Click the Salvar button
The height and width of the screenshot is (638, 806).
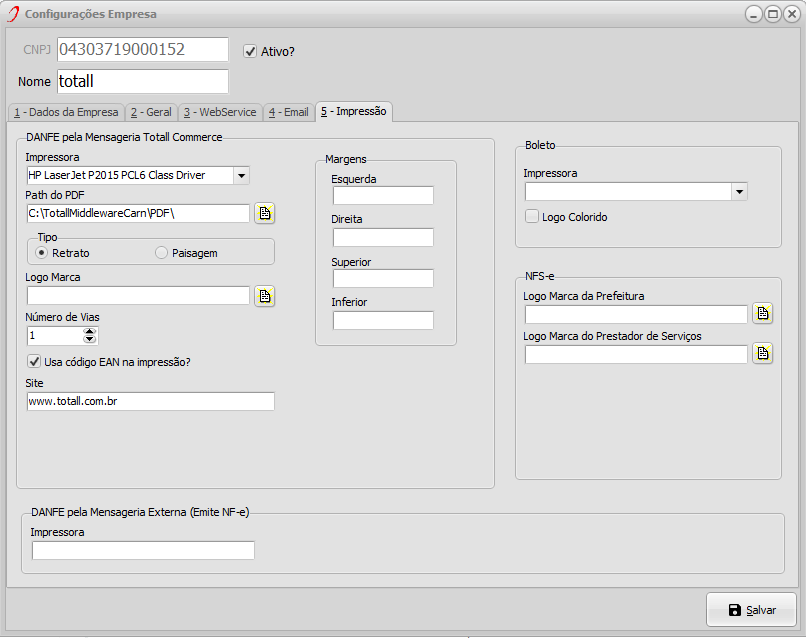coord(751,610)
